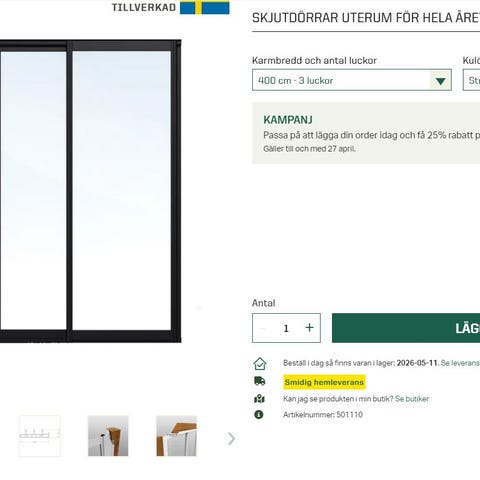Click the delivery truck icon
Viewport: 480px width, 480px height.
tap(260, 381)
